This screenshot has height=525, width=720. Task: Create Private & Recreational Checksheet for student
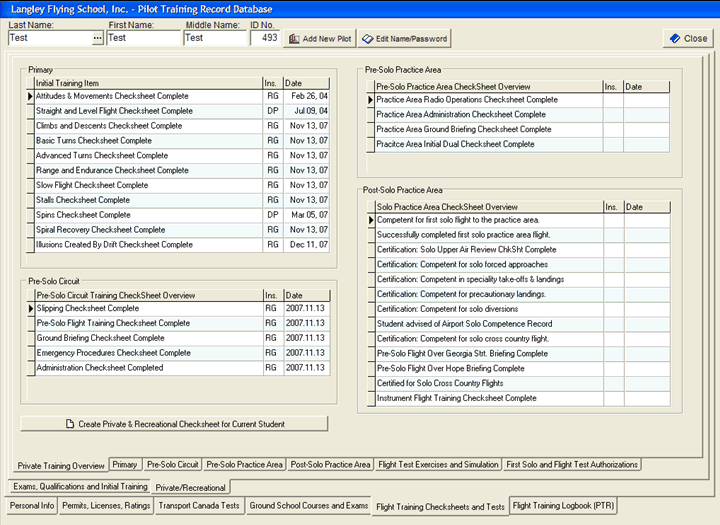pyautogui.click(x=174, y=424)
